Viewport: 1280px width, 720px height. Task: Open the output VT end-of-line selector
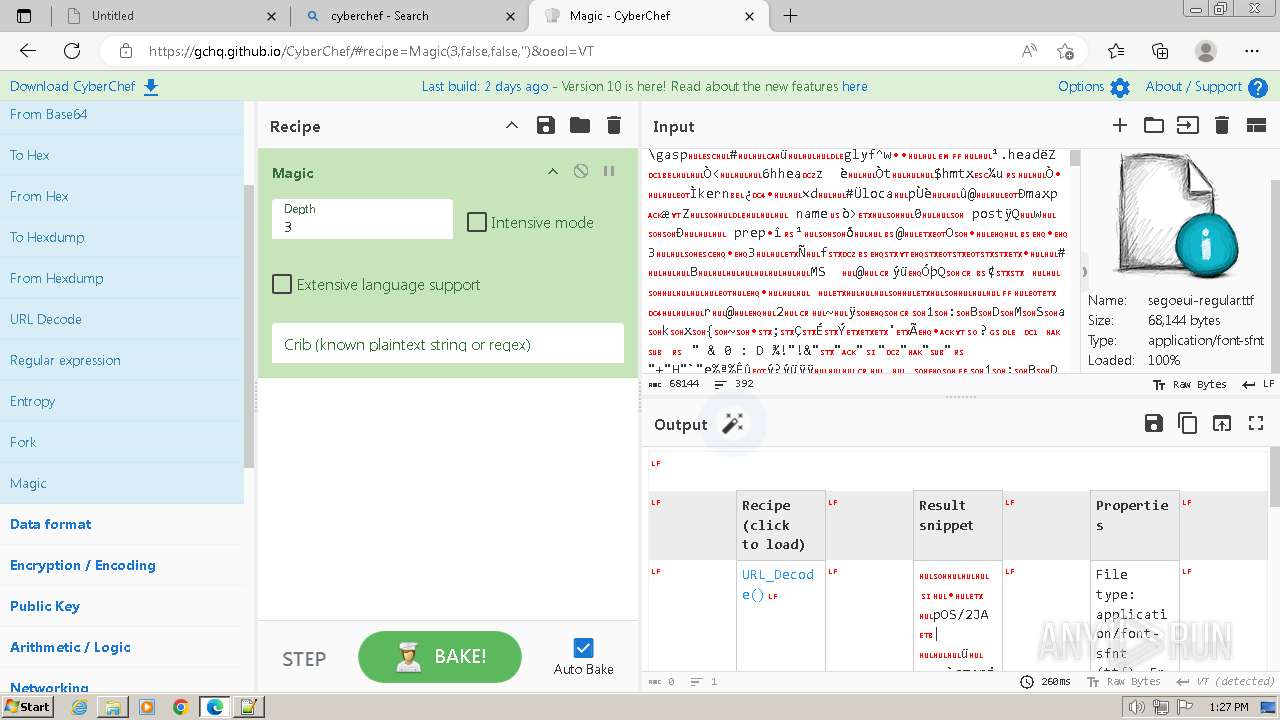1226,681
